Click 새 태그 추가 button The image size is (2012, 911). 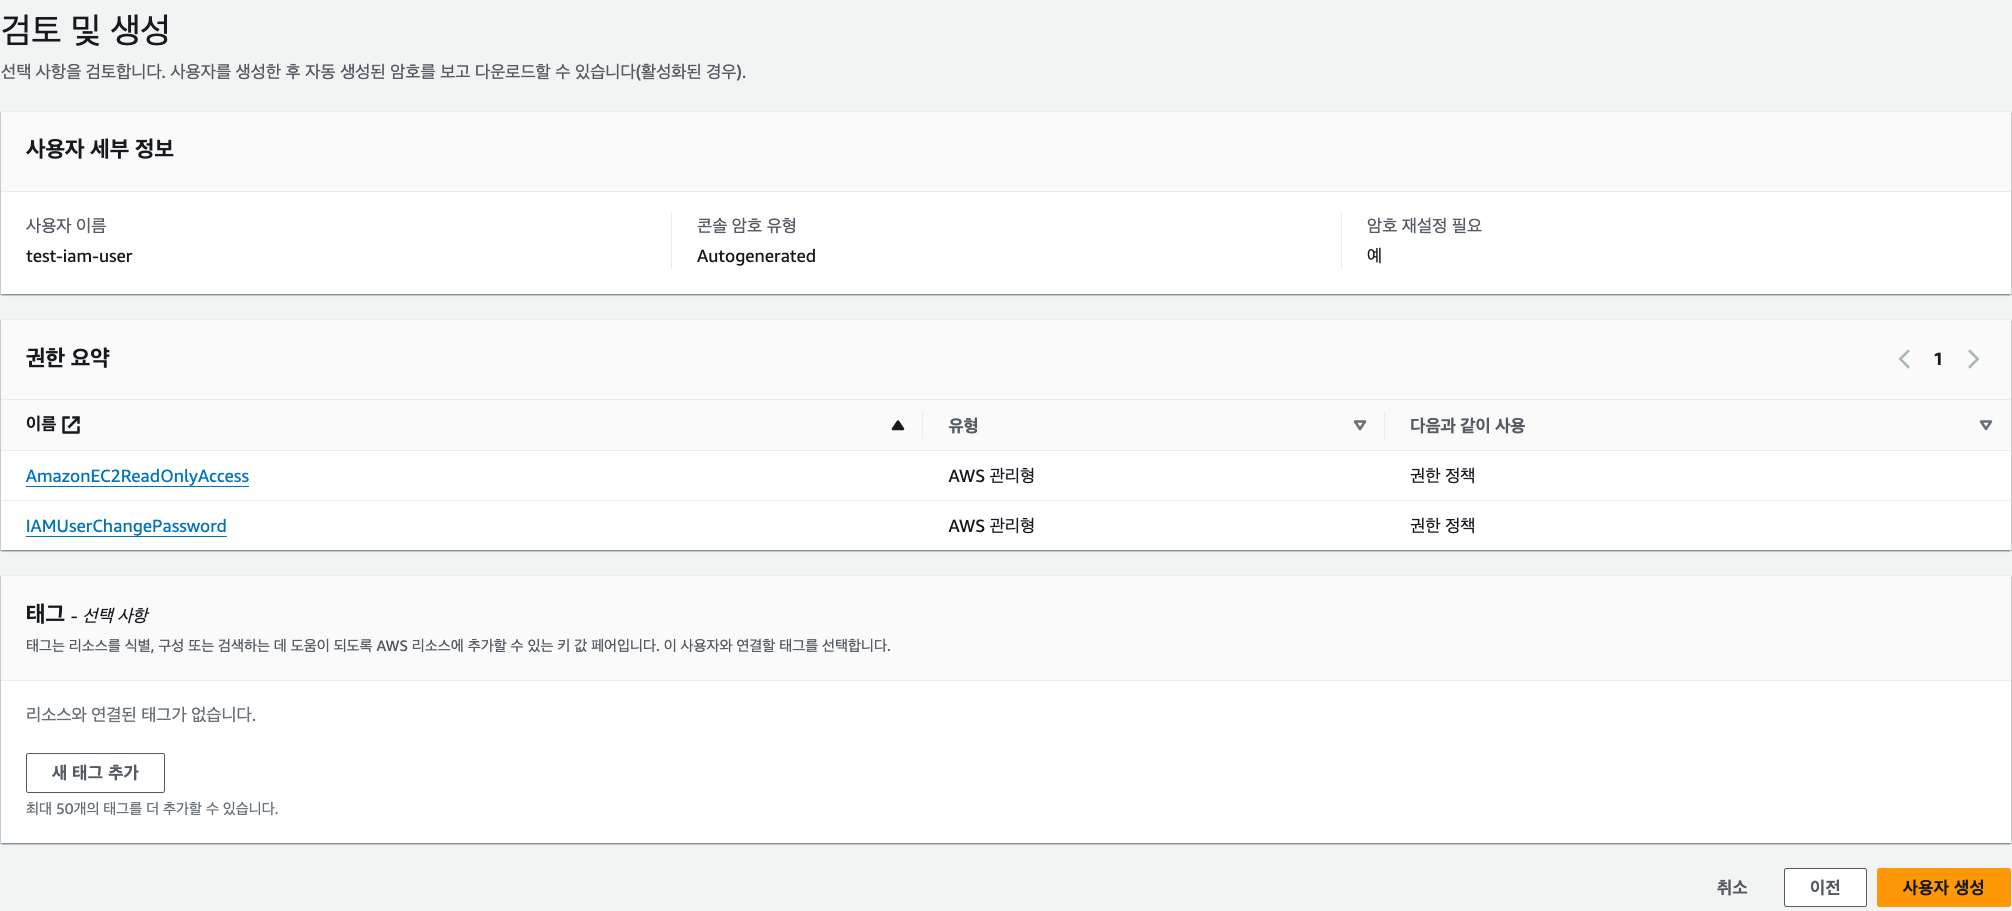pyautogui.click(x=95, y=773)
